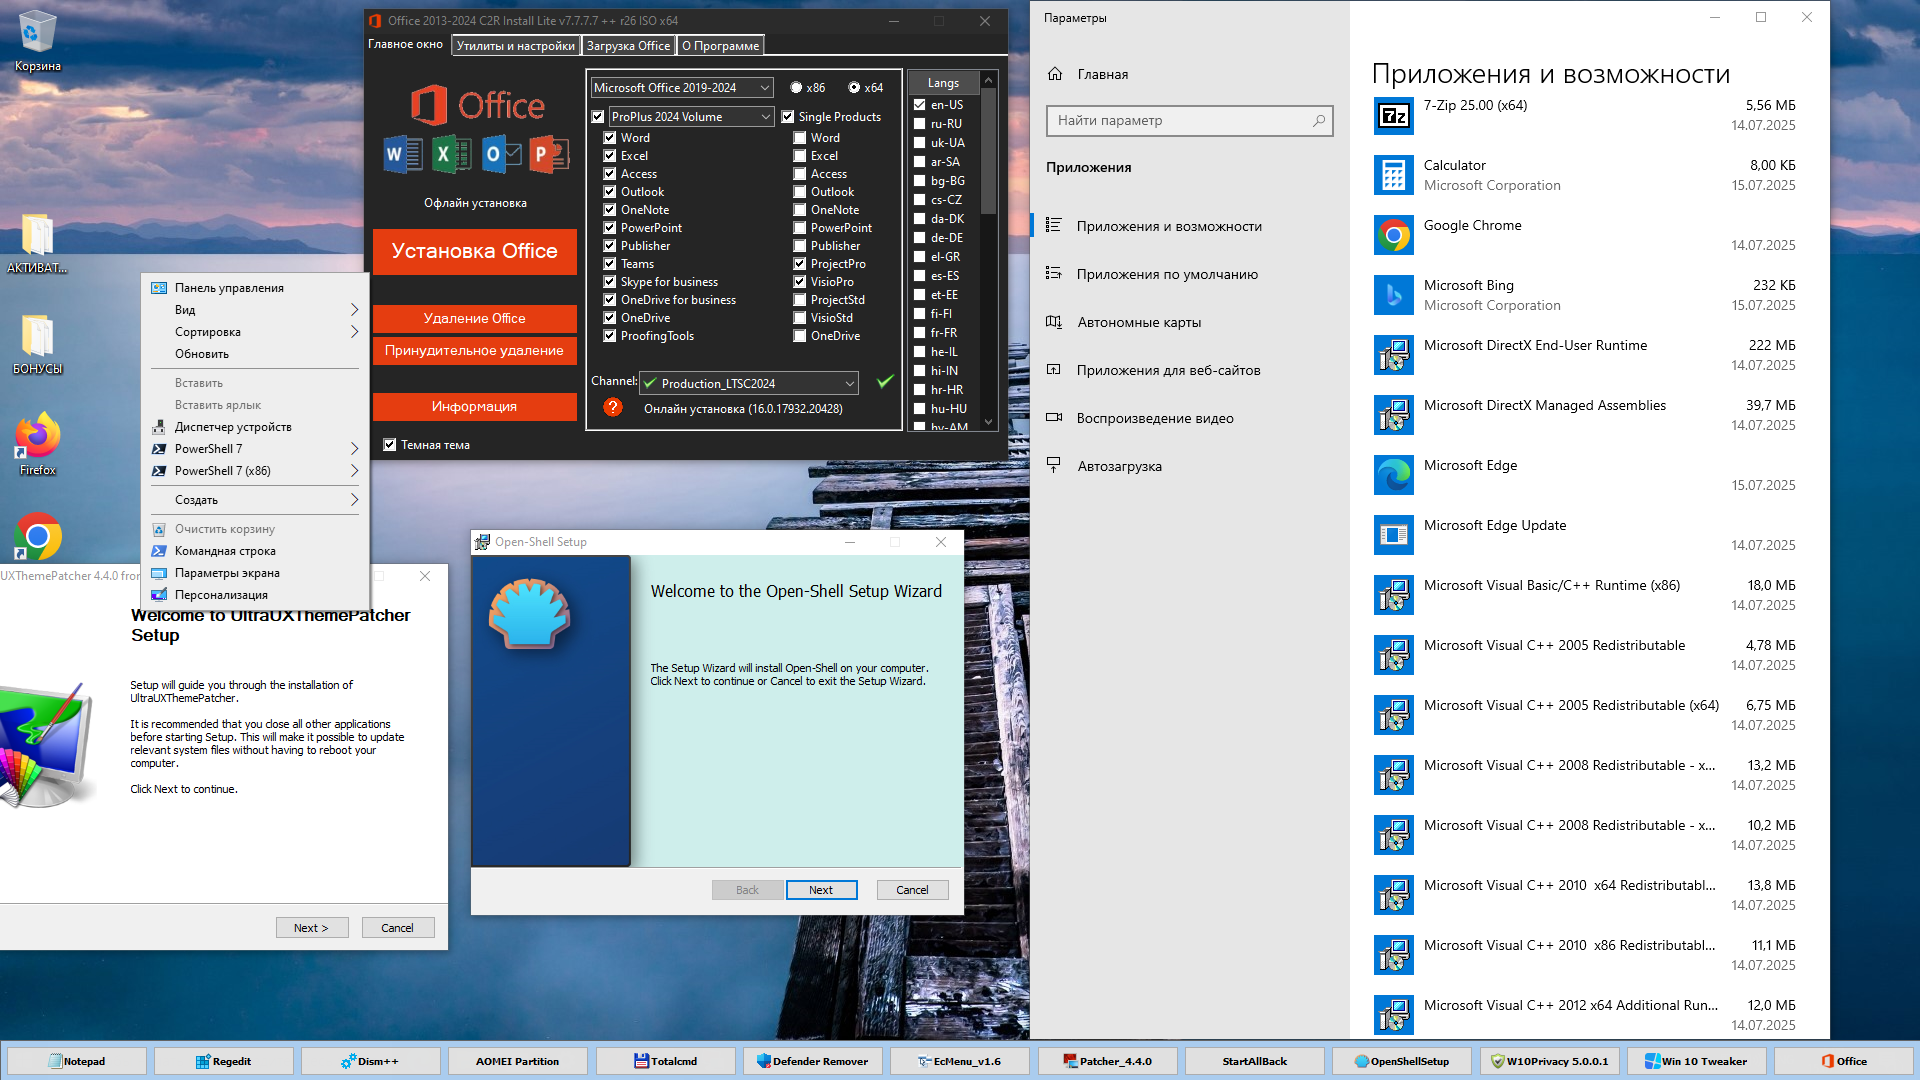This screenshot has width=1920, height=1080.
Task: Launch Notepad from bottom launcher bar
Action: [76, 1061]
